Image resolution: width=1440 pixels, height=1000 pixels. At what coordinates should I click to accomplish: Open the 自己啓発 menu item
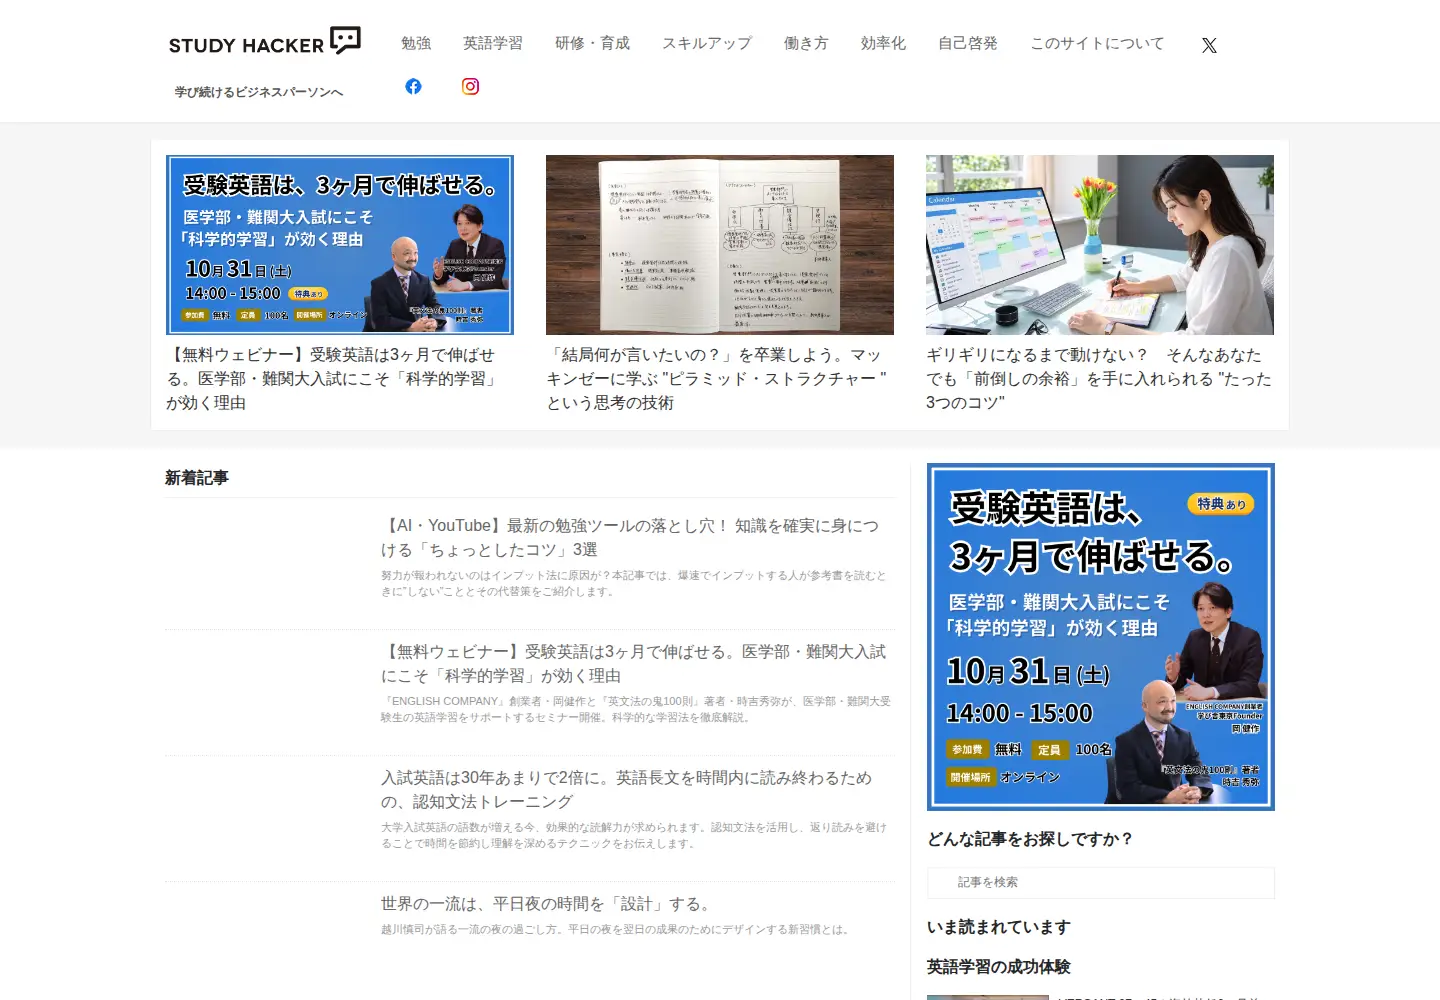pos(968,43)
